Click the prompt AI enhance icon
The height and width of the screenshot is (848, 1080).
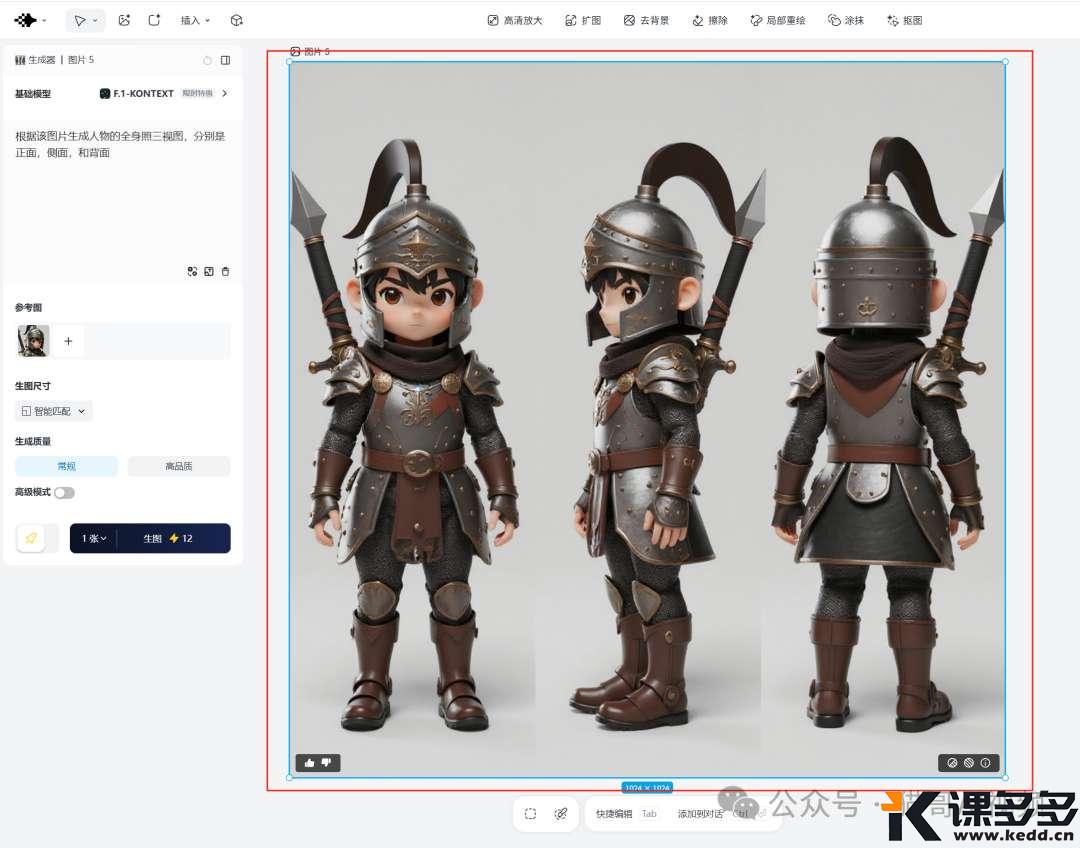[x=192, y=271]
